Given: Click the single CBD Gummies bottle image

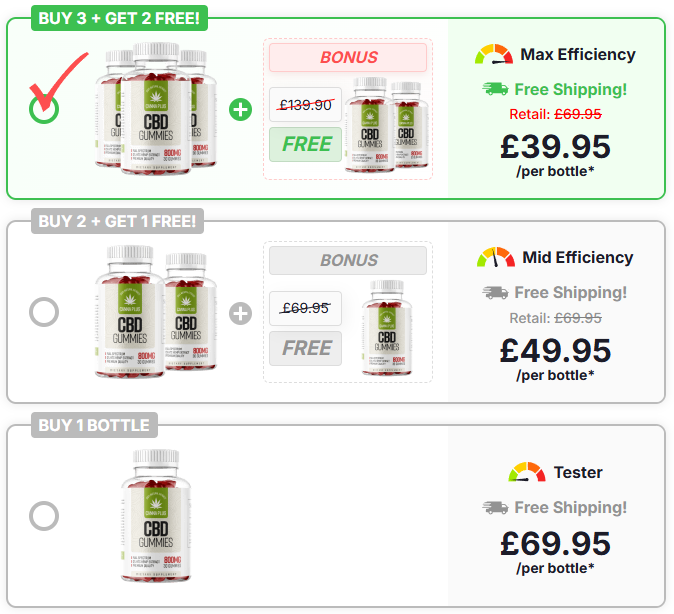Looking at the screenshot, I should [156, 516].
